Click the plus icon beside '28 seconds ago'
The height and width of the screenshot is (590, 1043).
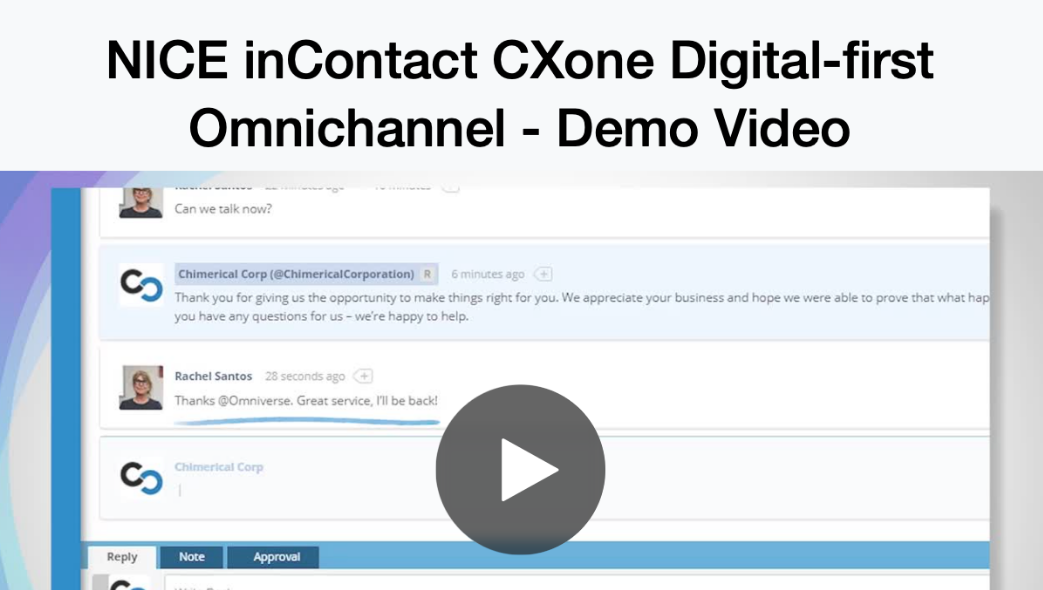[364, 376]
